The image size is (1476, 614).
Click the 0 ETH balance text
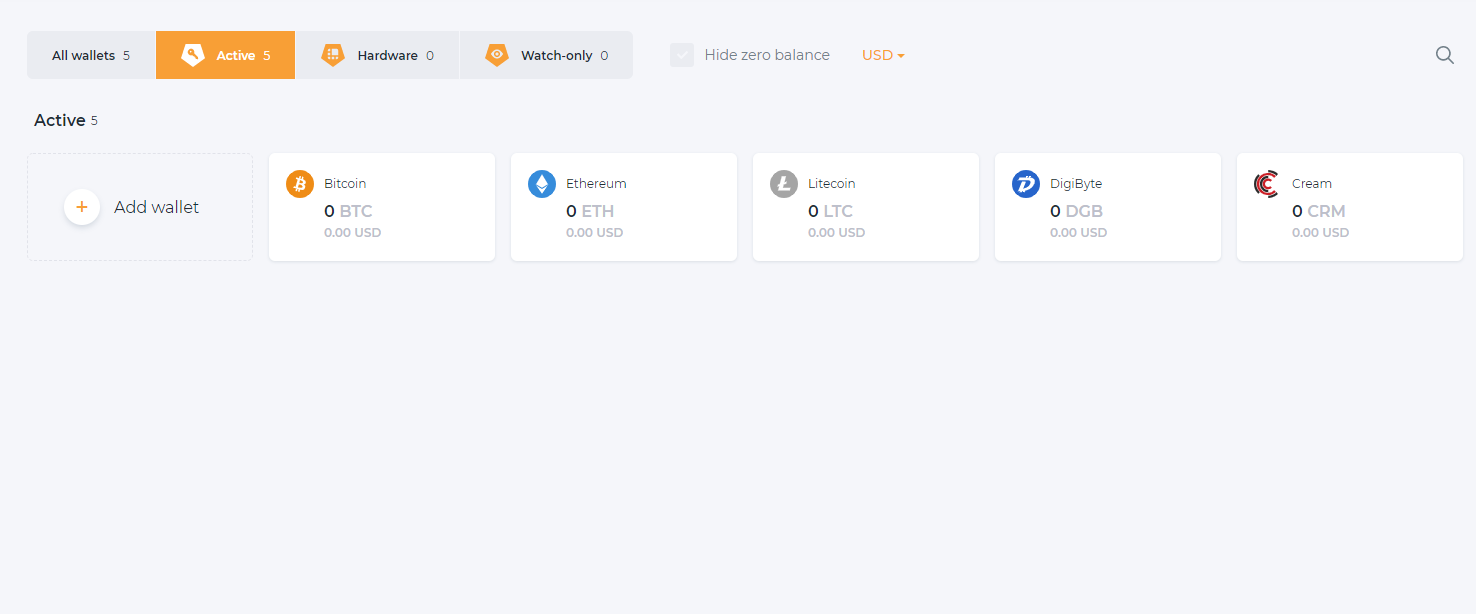(590, 211)
